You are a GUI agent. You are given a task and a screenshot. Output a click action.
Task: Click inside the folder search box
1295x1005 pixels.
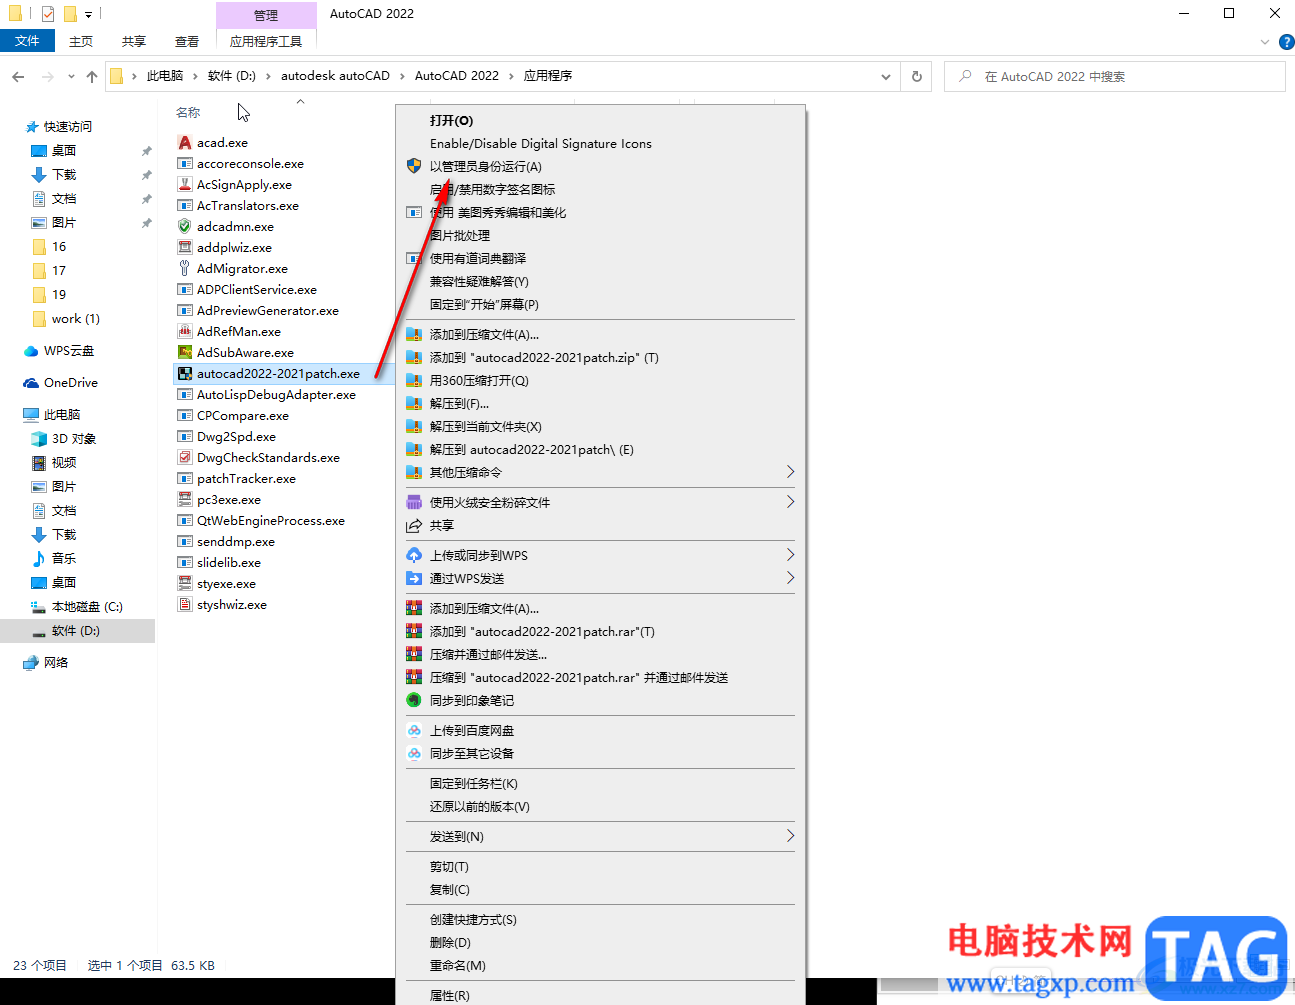[1100, 75]
